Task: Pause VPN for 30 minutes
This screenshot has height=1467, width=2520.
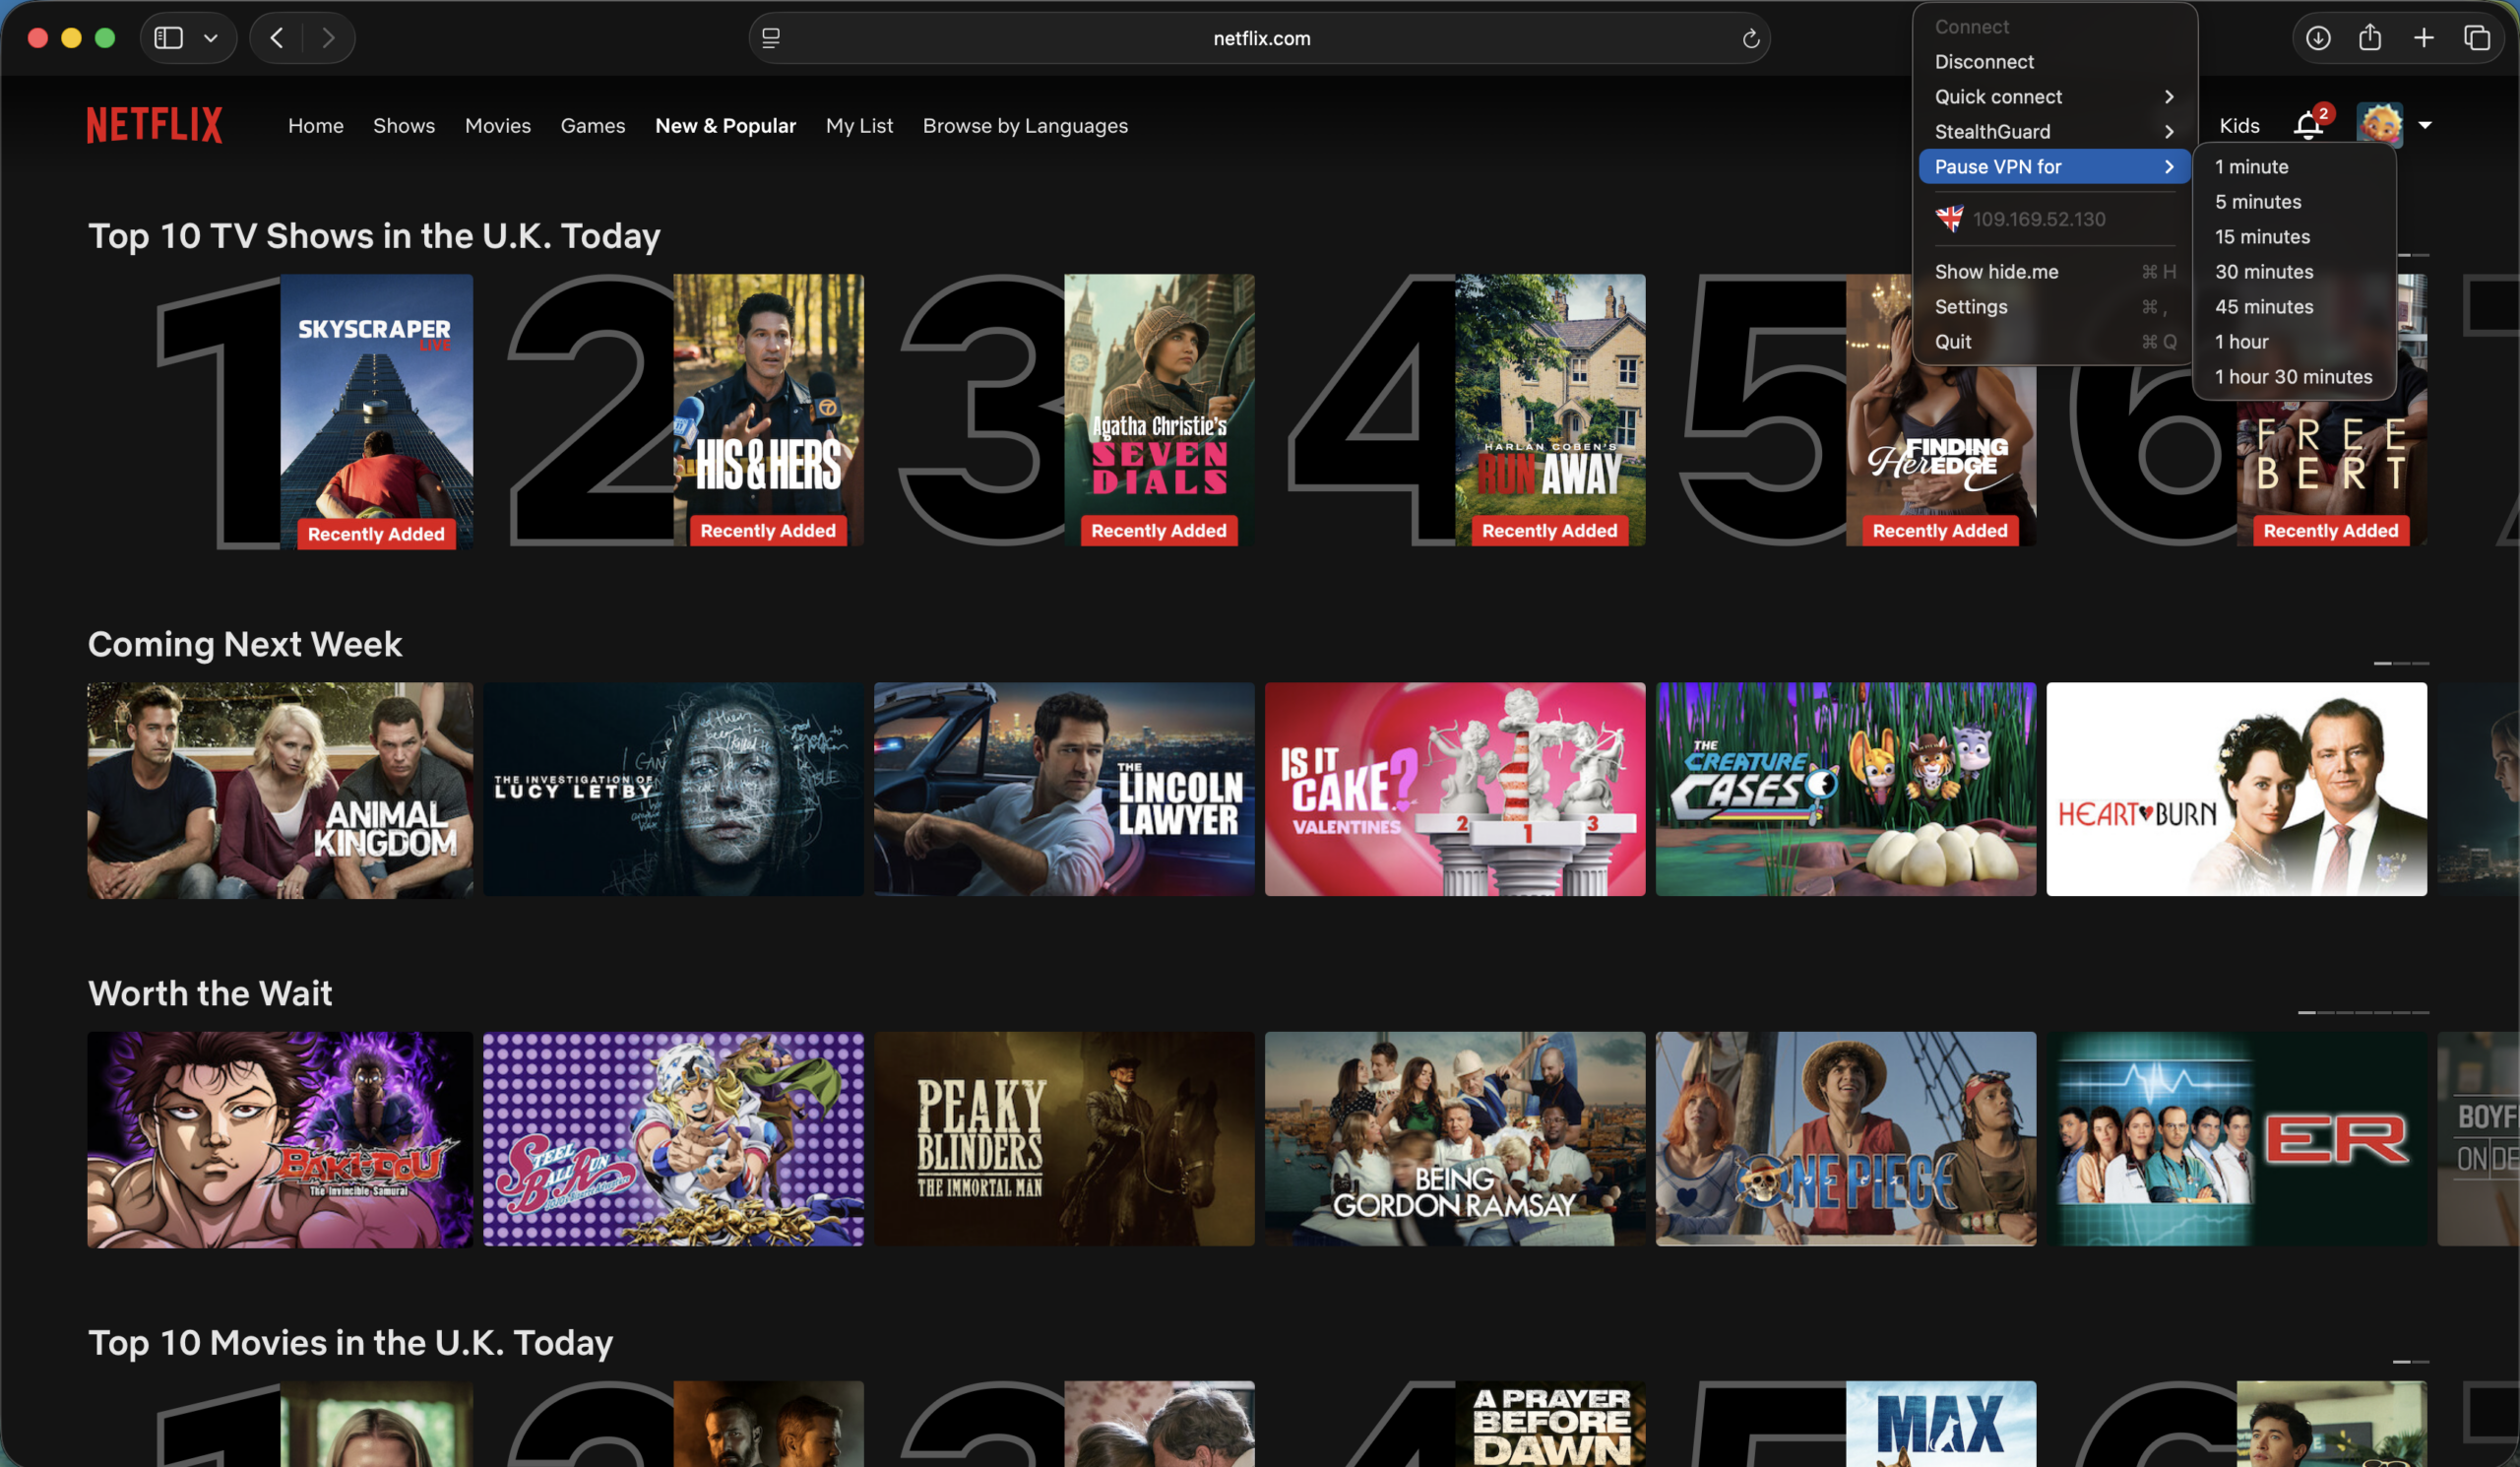Action: [x=2294, y=272]
